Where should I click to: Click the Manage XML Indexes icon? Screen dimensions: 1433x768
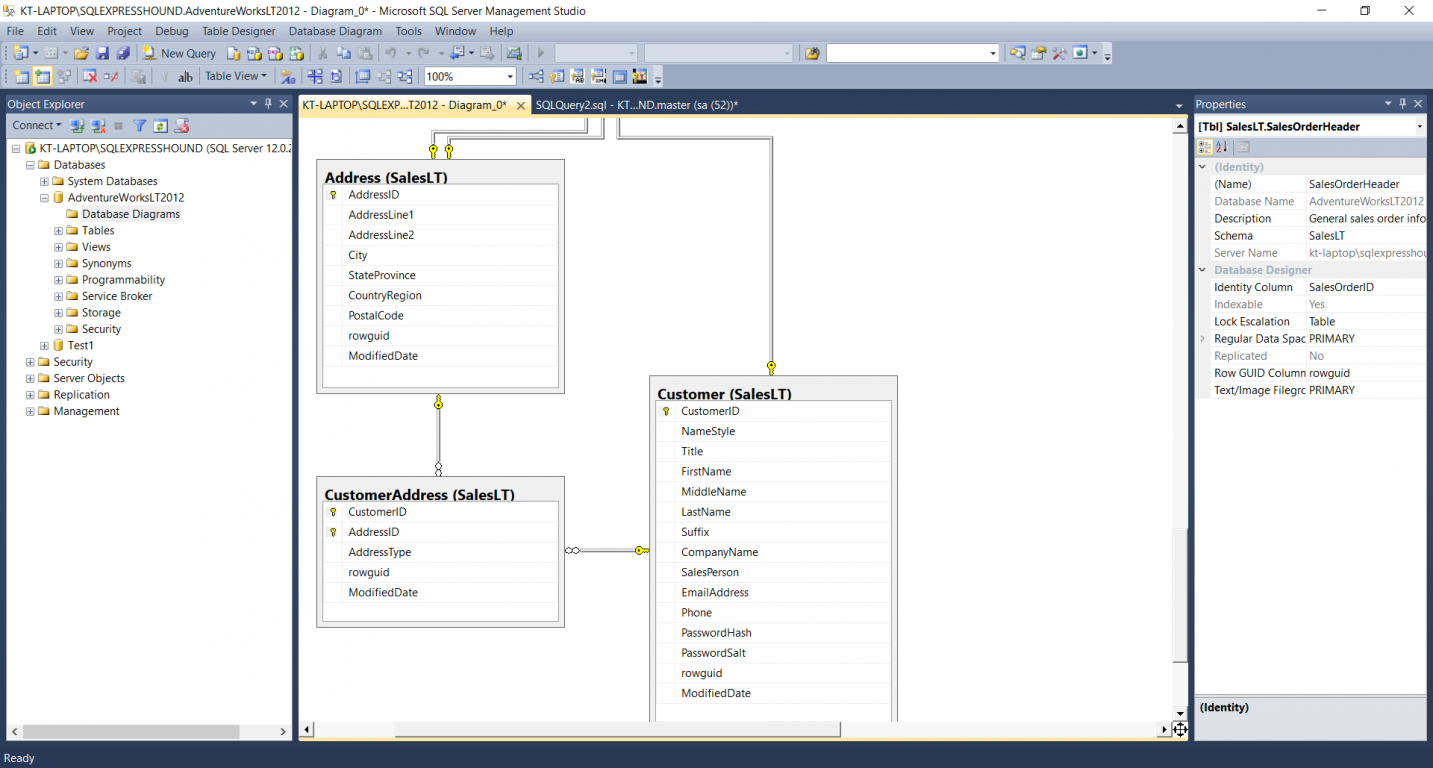tap(599, 76)
